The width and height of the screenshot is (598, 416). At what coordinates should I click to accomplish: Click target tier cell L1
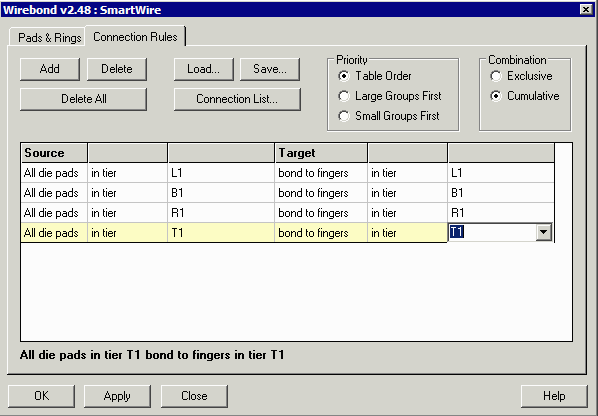click(x=501, y=173)
